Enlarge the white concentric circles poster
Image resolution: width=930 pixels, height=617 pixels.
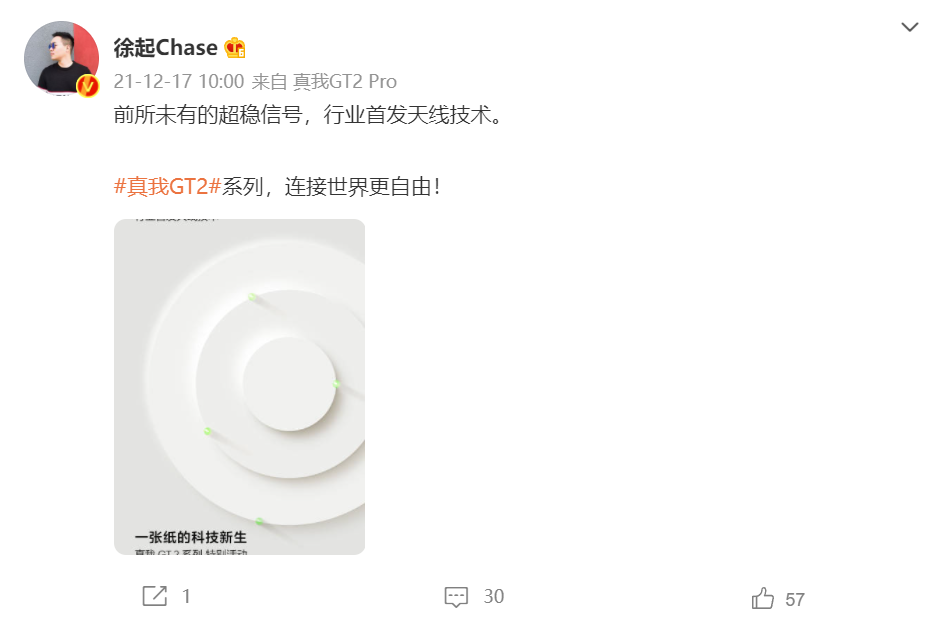(240, 387)
